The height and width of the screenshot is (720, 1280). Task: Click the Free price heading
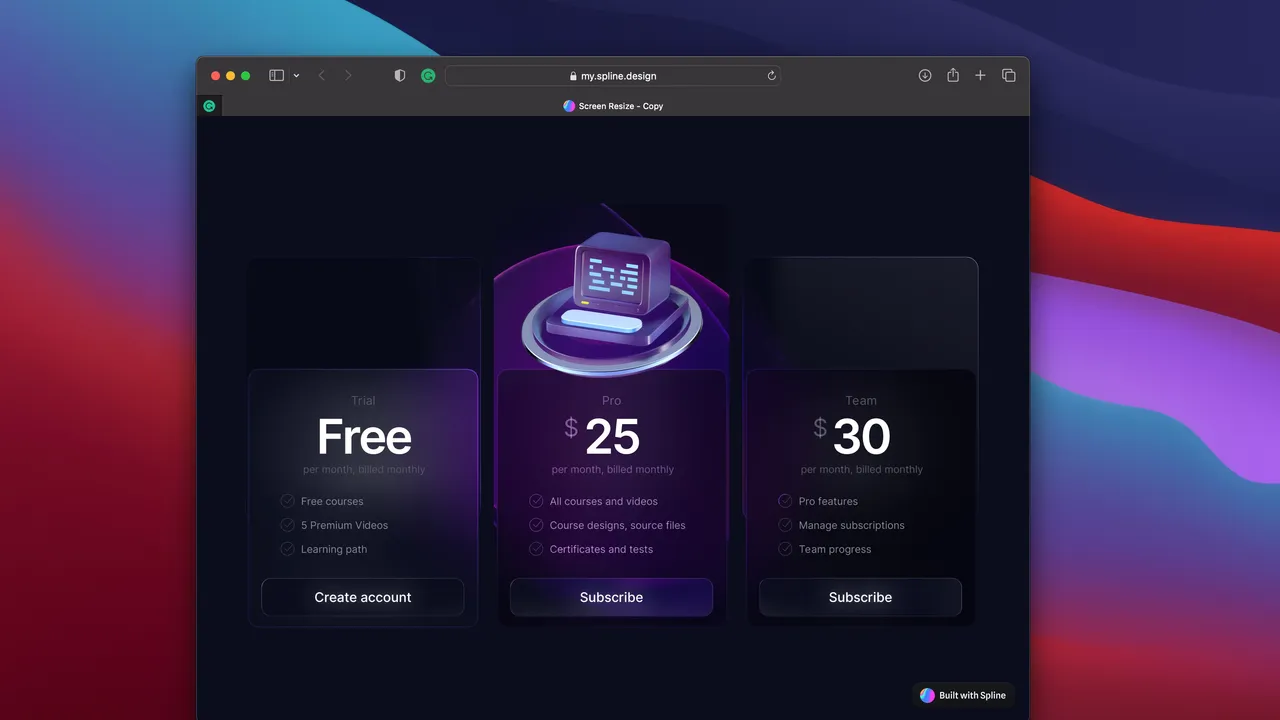[x=364, y=437]
